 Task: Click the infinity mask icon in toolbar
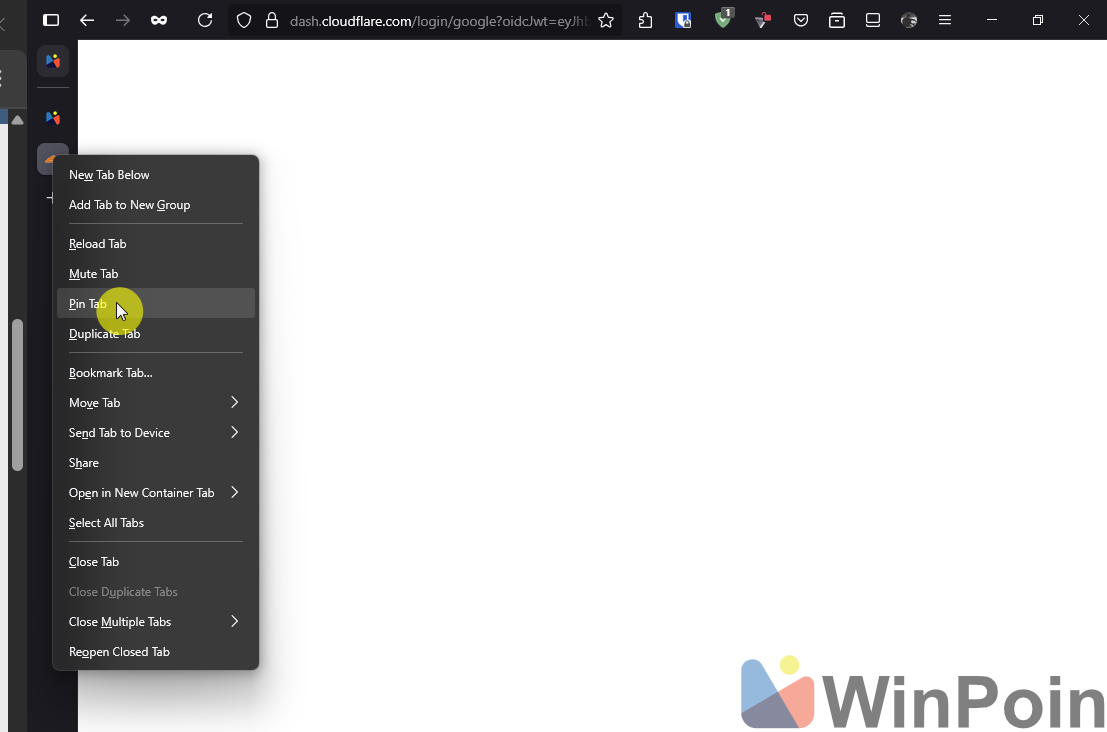[159, 20]
